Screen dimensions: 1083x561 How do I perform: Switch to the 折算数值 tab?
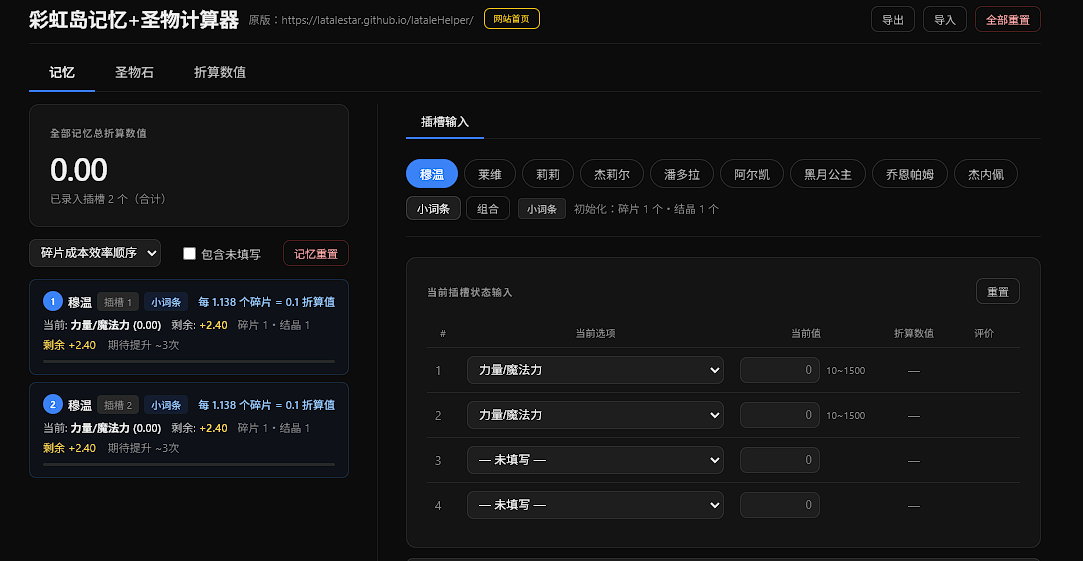(x=220, y=73)
